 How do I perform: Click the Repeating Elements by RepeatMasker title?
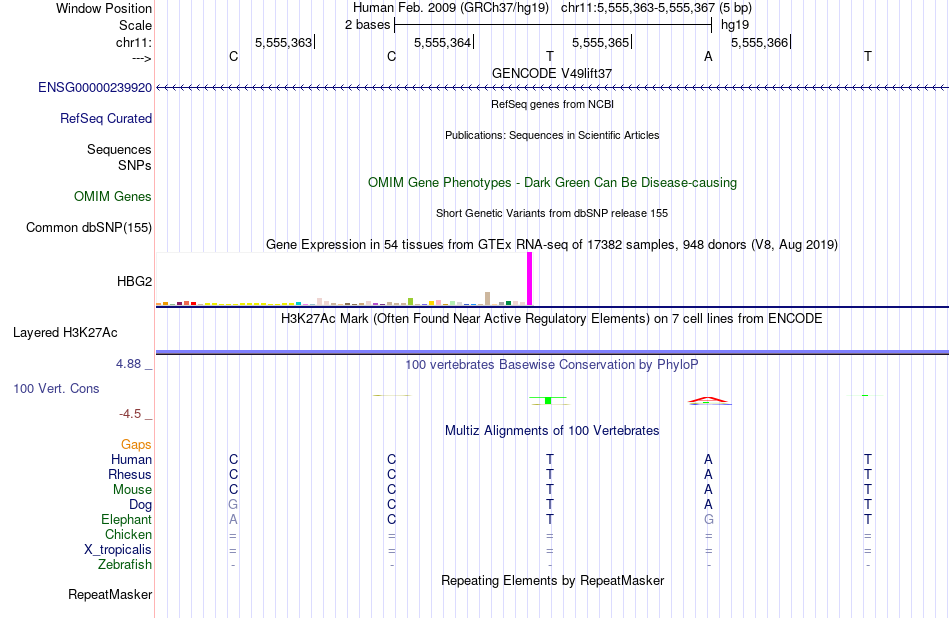[x=552, y=580]
